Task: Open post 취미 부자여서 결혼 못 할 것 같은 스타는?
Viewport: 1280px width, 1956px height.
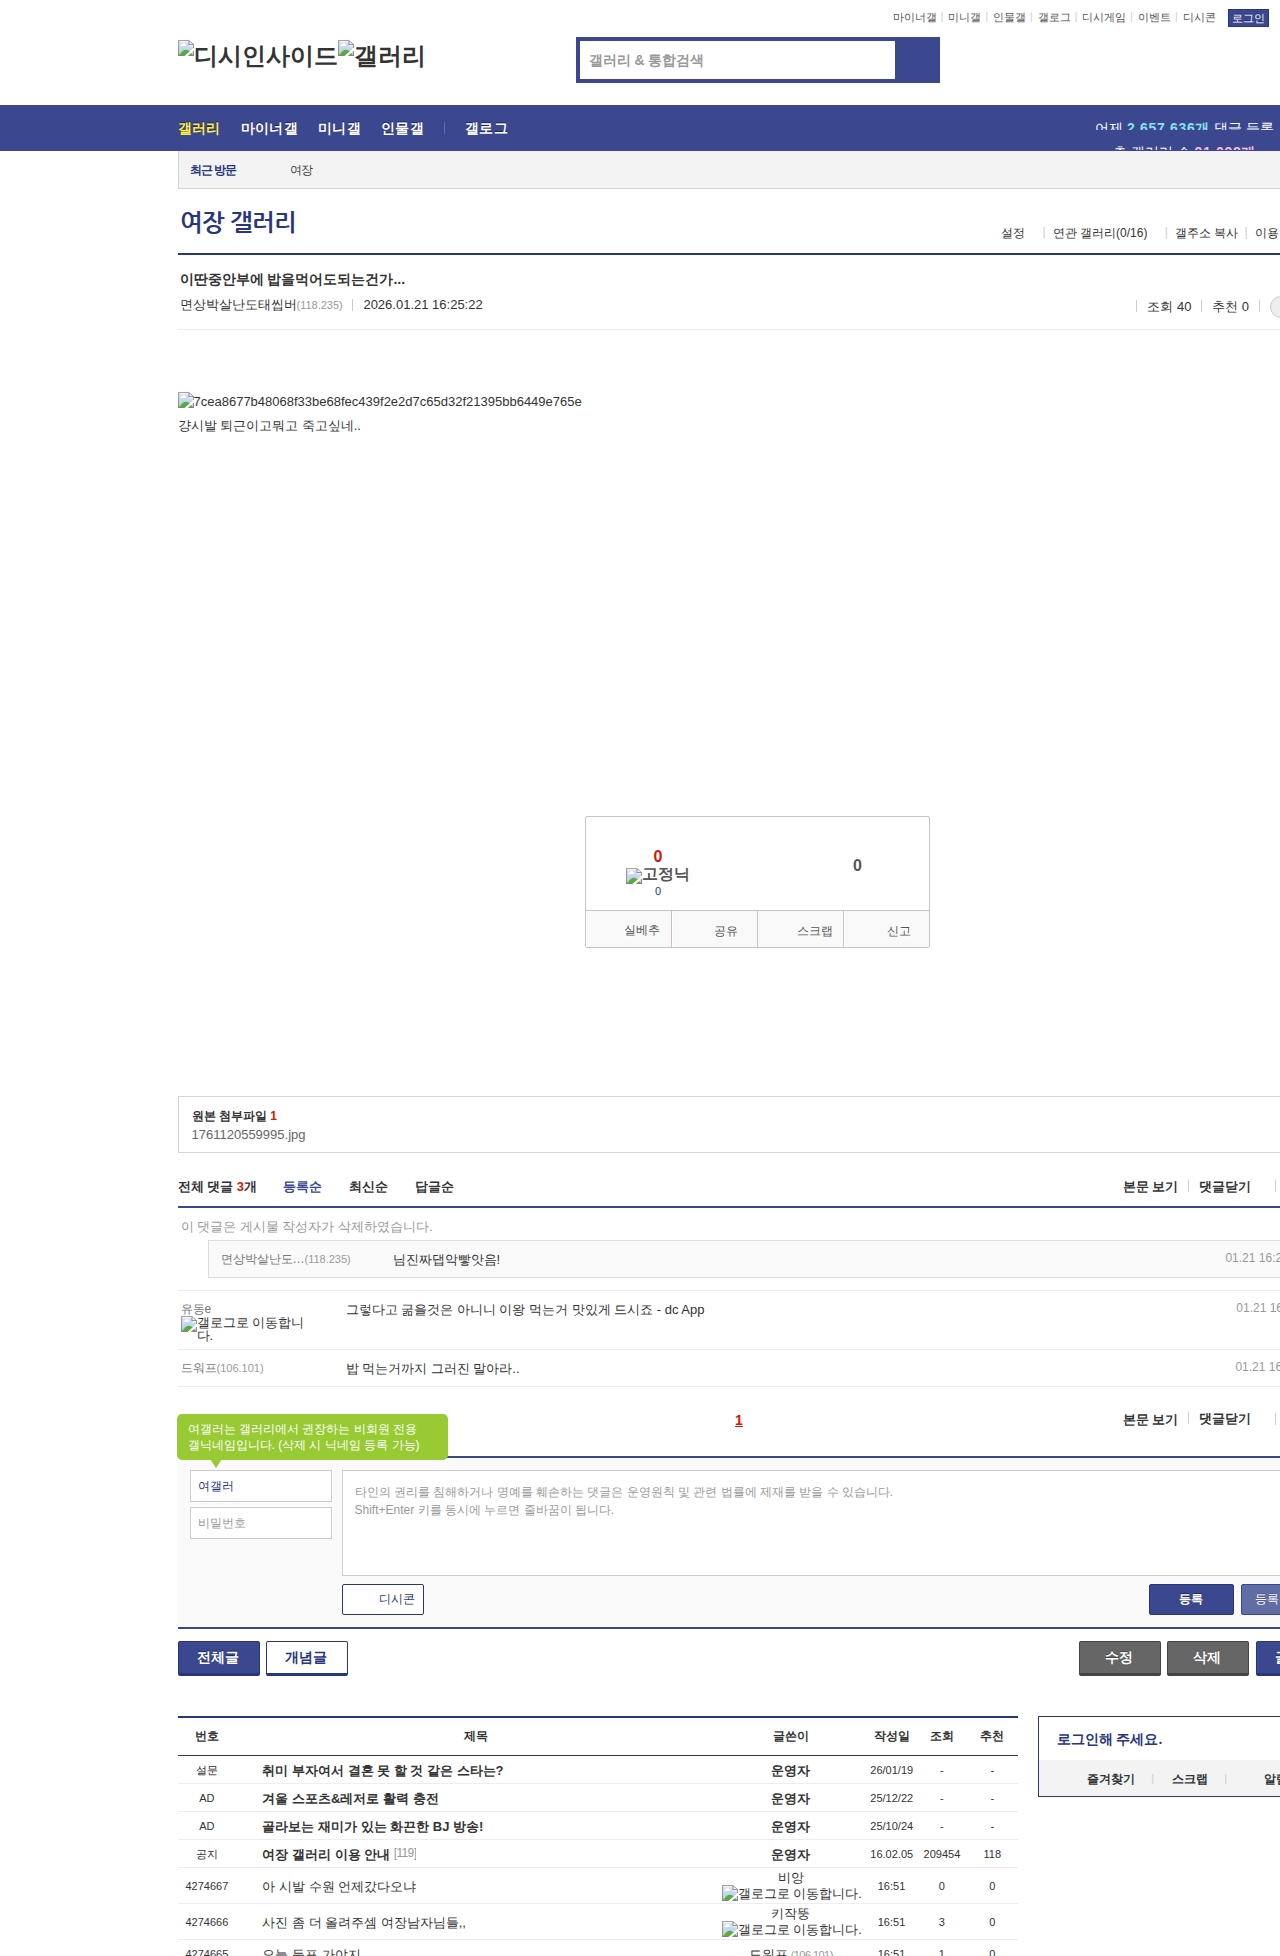Action: coord(382,1770)
